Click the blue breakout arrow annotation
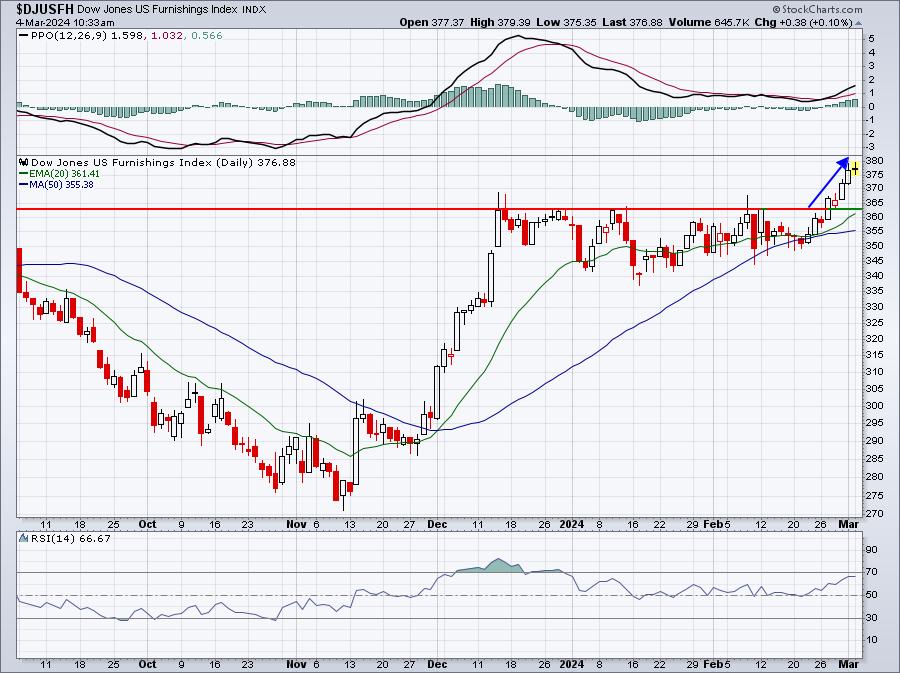Screen dimensions: 900x673 [828, 182]
